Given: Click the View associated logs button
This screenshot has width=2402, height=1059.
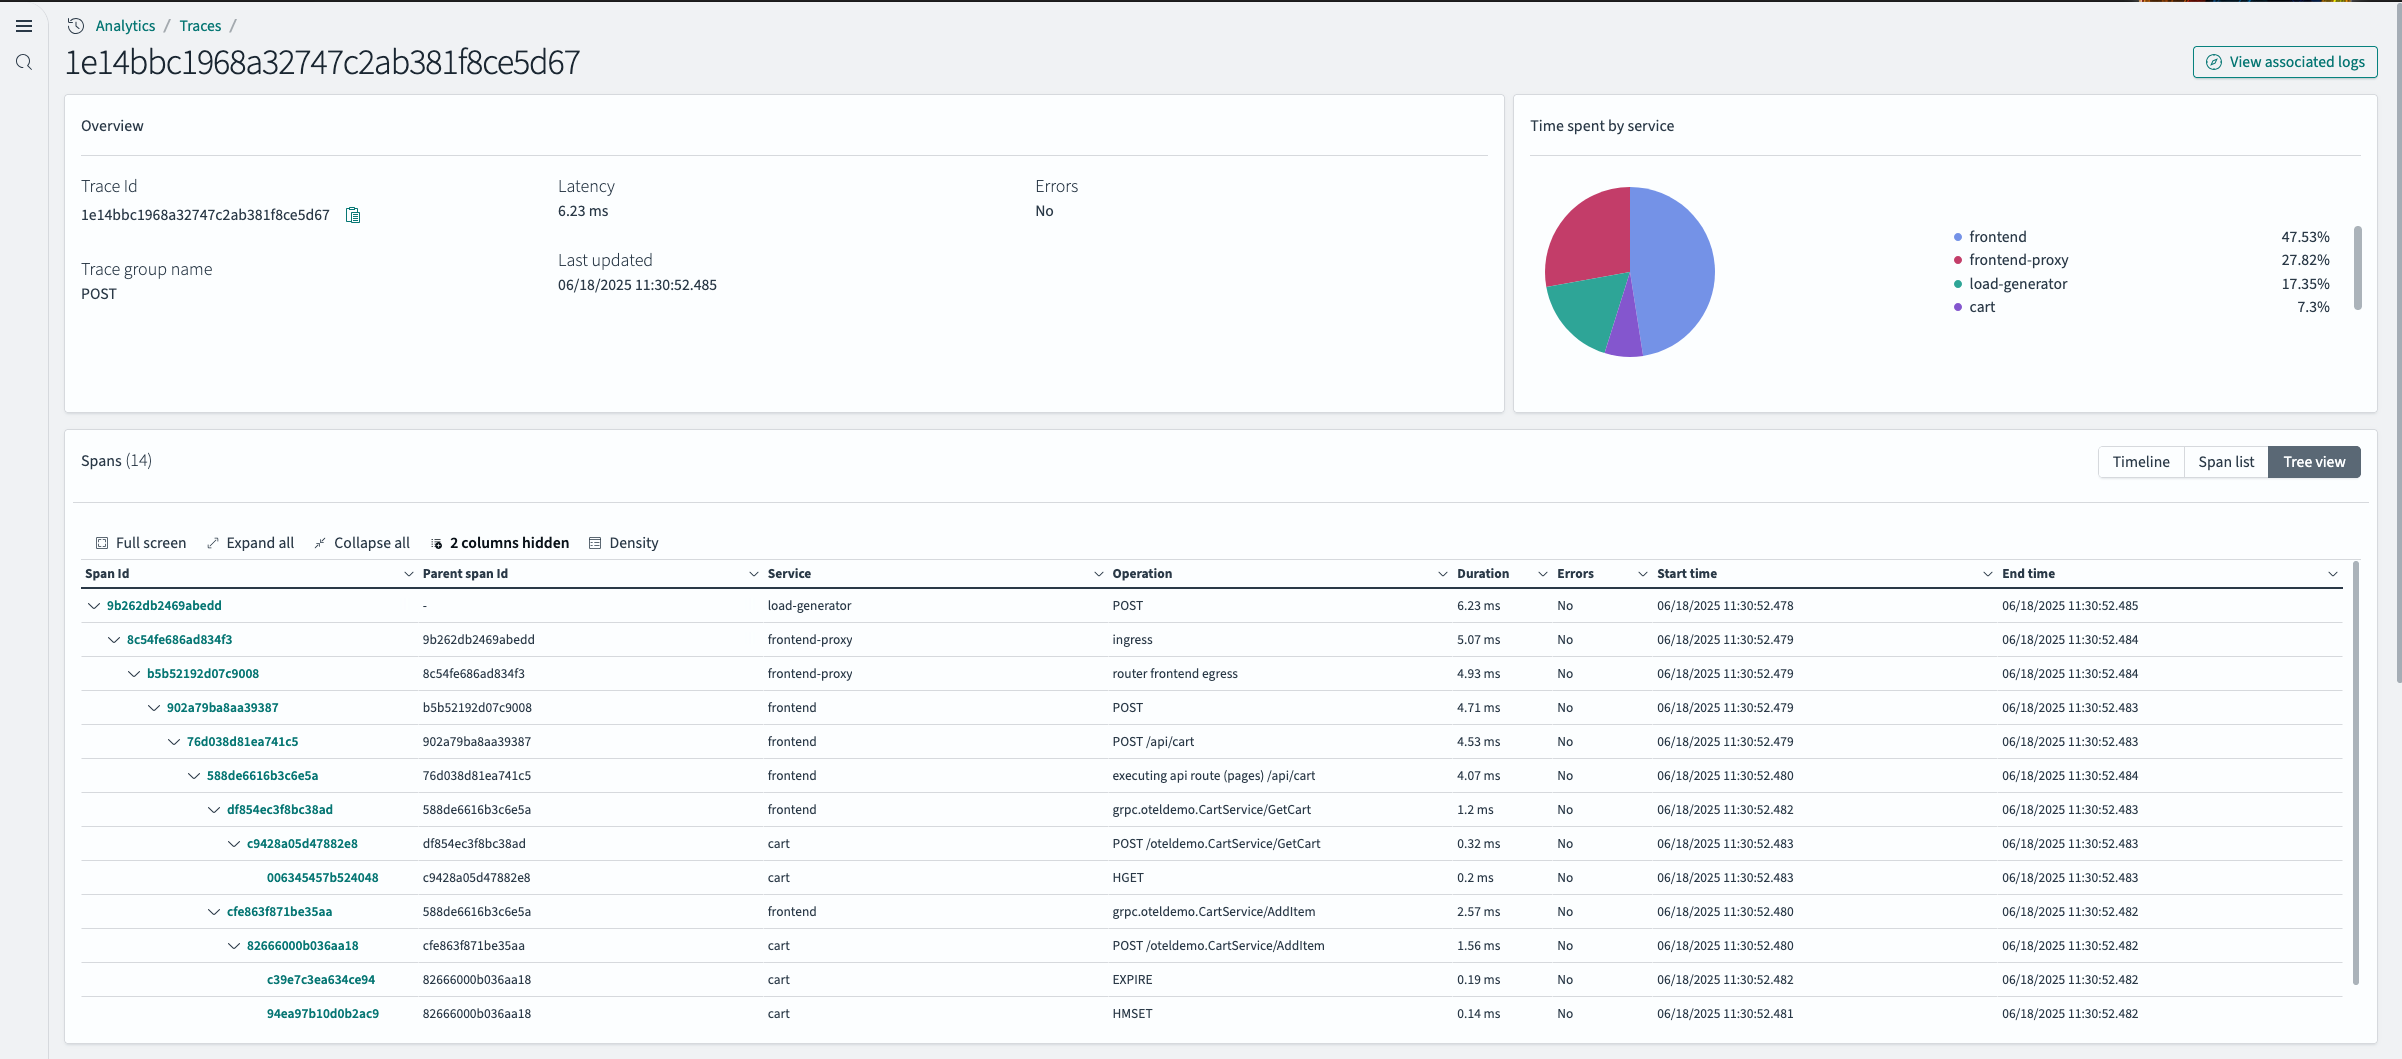Looking at the screenshot, I should coord(2284,61).
